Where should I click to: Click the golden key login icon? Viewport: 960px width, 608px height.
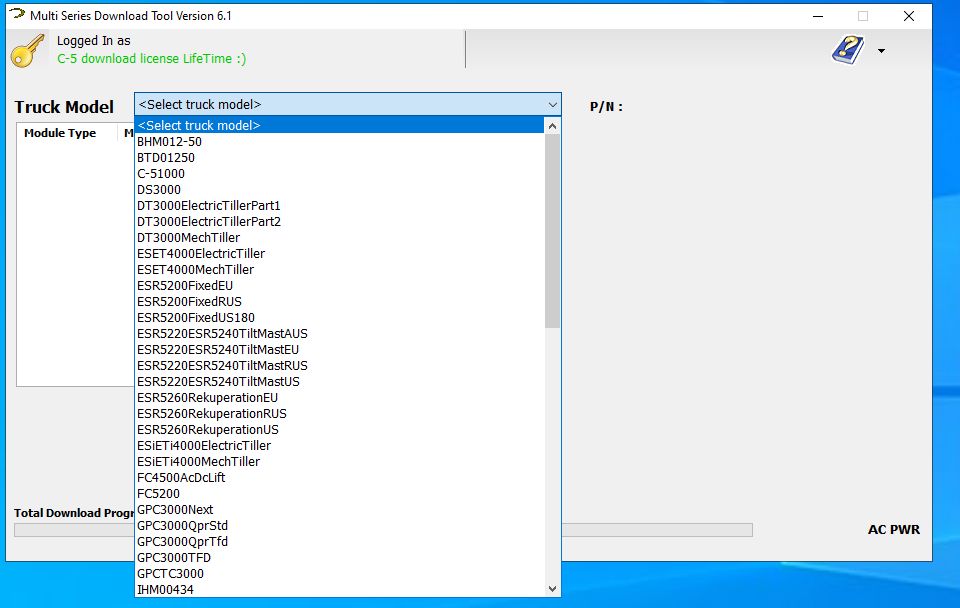click(x=28, y=51)
